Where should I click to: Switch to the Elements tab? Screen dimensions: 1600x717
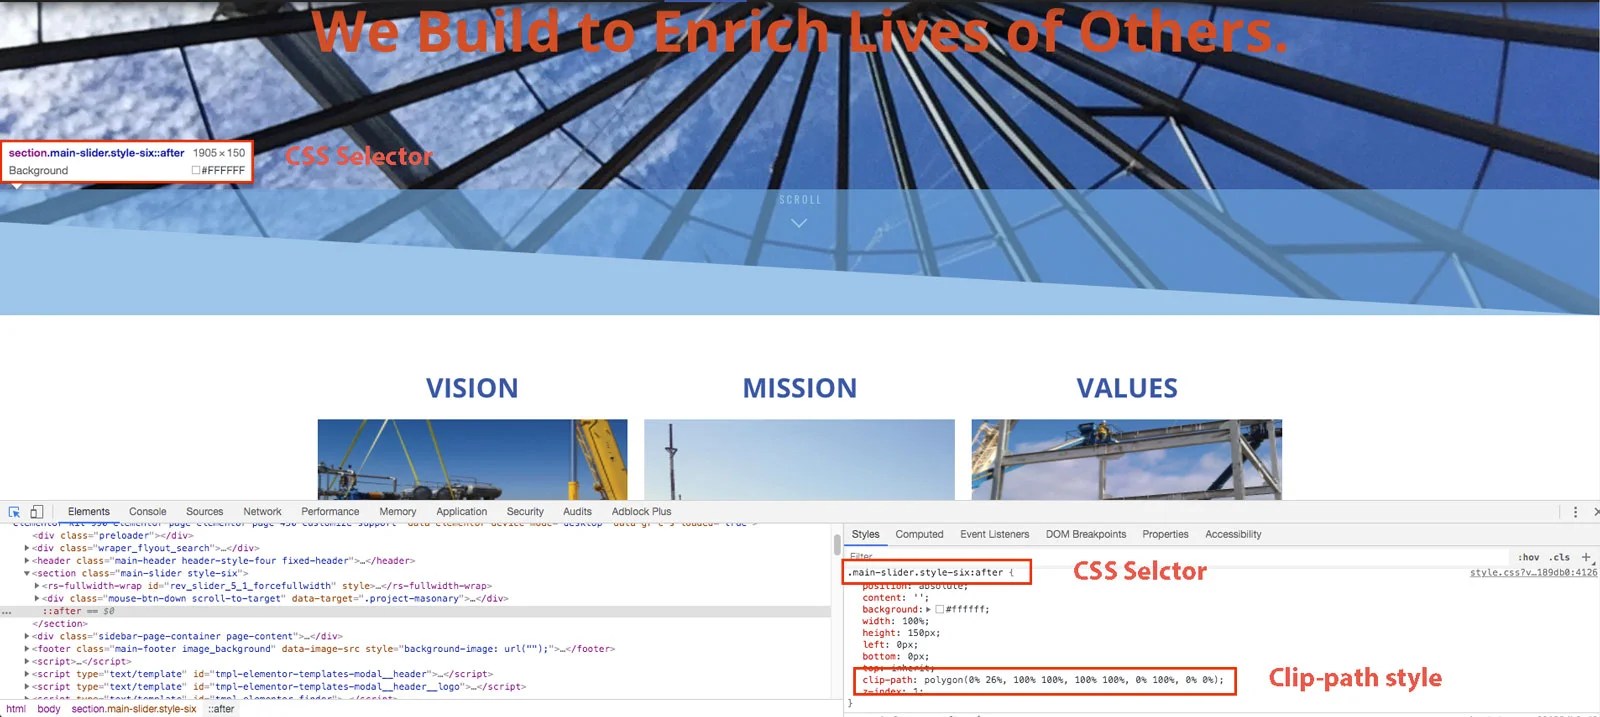point(89,511)
